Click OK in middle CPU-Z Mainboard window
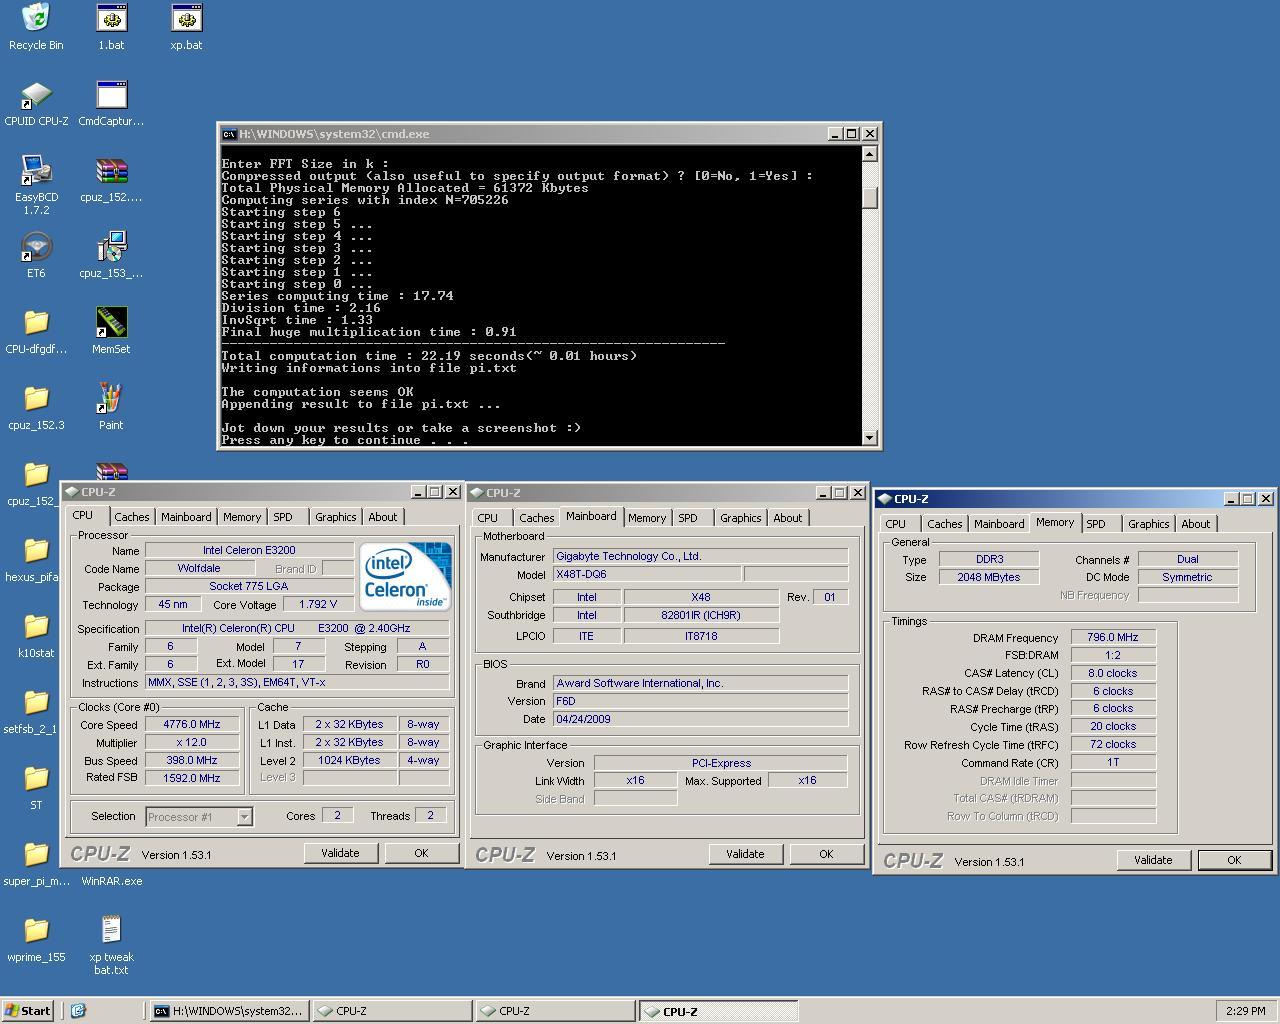The height and width of the screenshot is (1024, 1280). click(x=826, y=854)
